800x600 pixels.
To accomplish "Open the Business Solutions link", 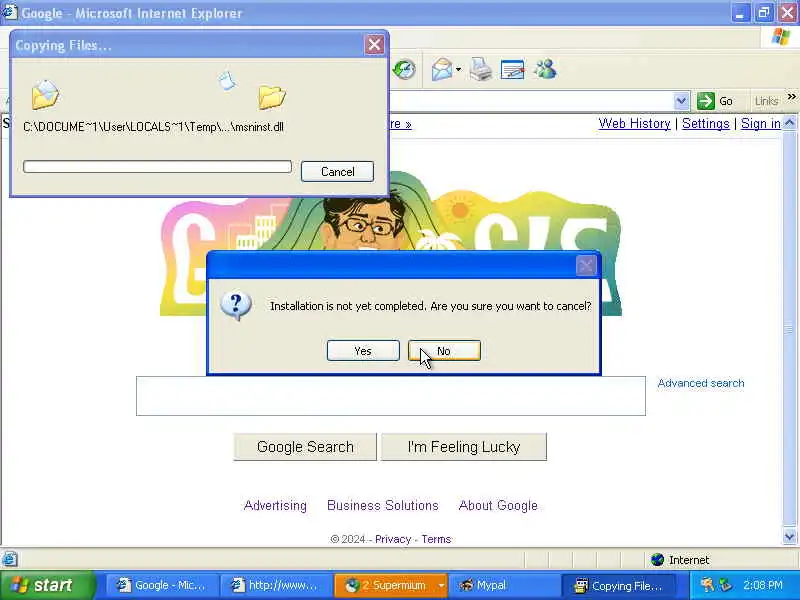I will [x=383, y=506].
